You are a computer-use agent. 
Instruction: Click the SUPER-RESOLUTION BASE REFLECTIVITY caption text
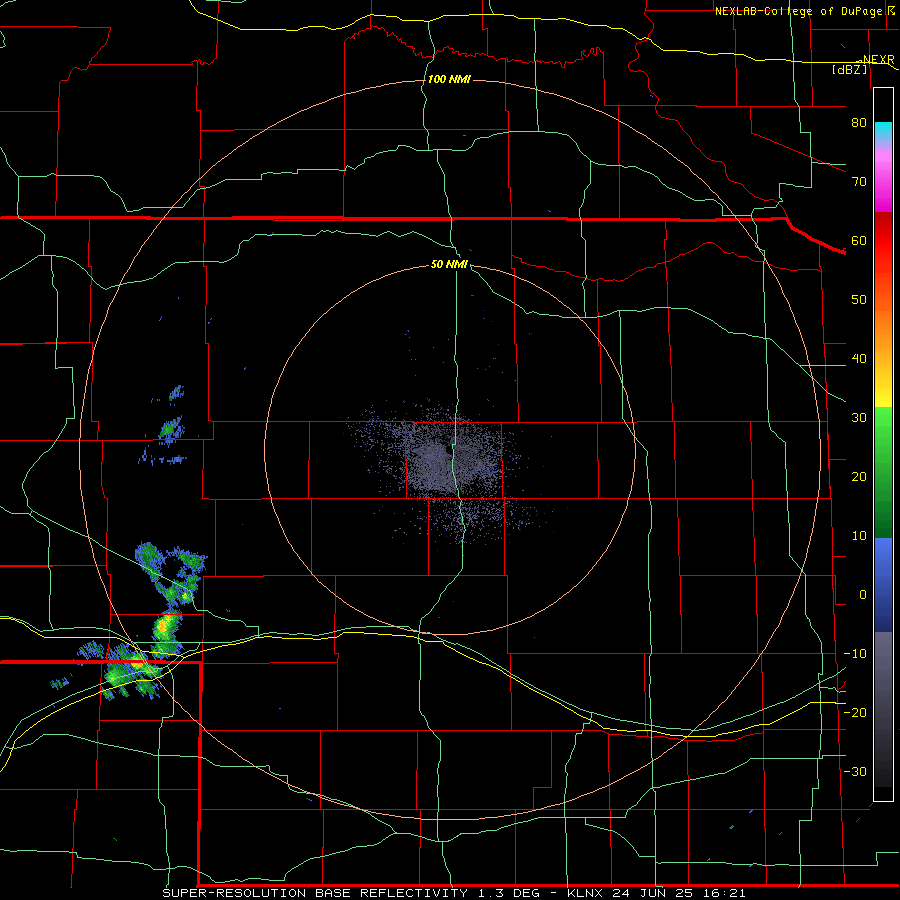(x=317, y=893)
